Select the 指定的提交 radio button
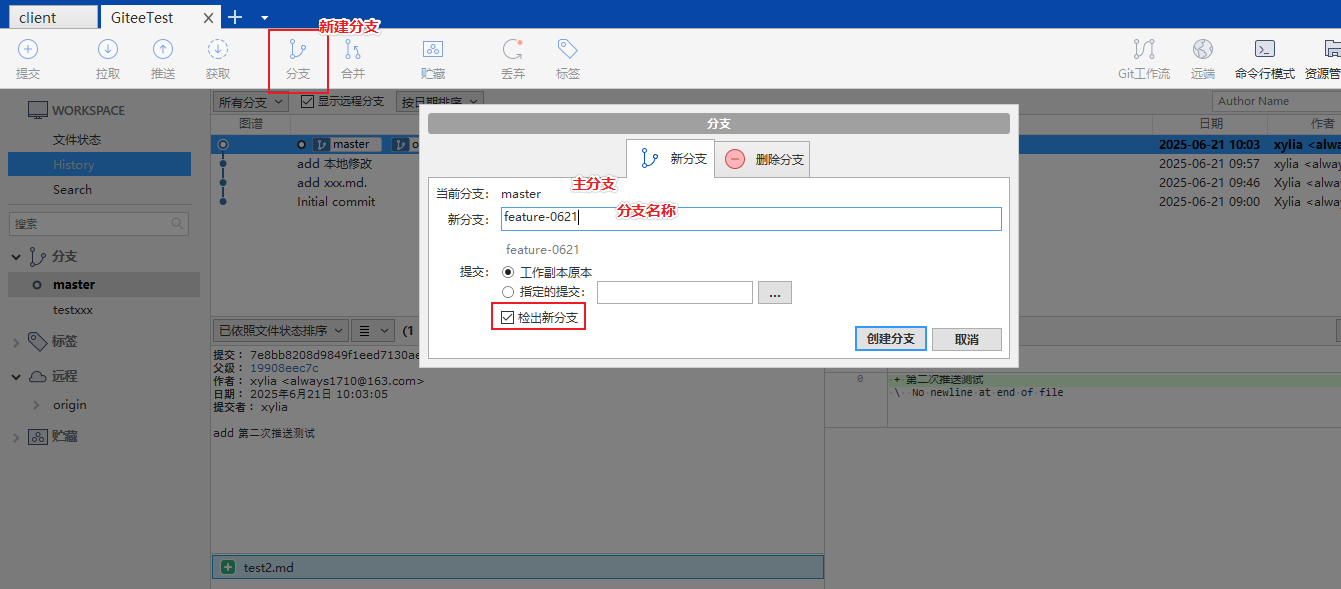This screenshot has width=1341, height=589. click(x=509, y=292)
